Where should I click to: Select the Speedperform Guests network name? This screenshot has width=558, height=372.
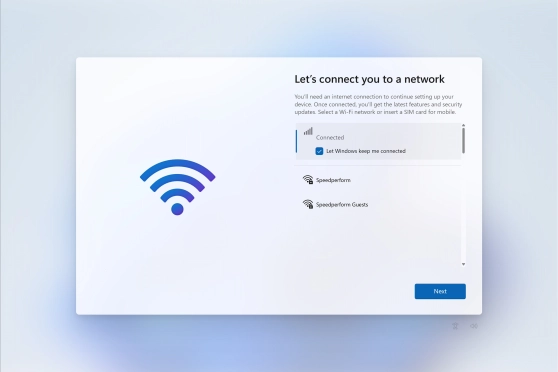pos(342,205)
